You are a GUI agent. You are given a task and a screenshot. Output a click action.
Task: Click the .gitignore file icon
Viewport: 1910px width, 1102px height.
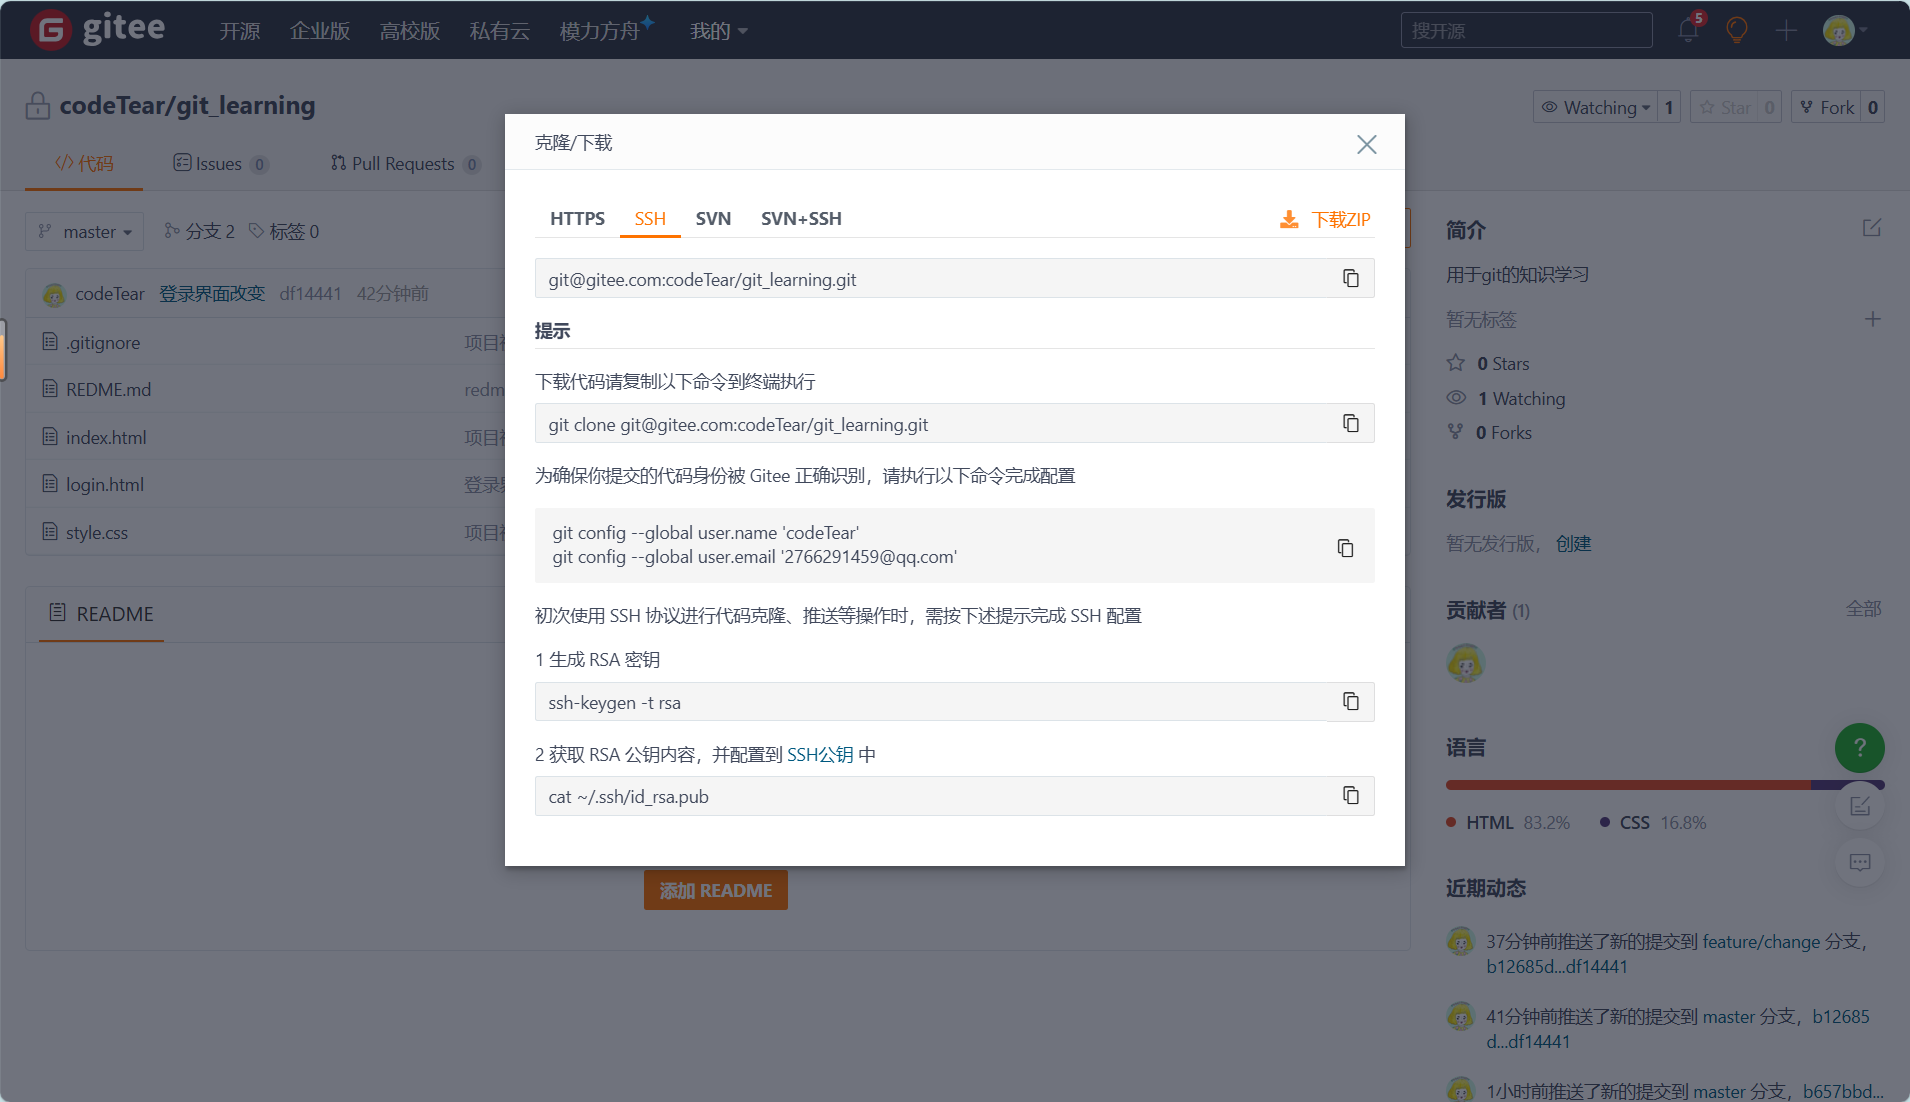click(x=50, y=342)
